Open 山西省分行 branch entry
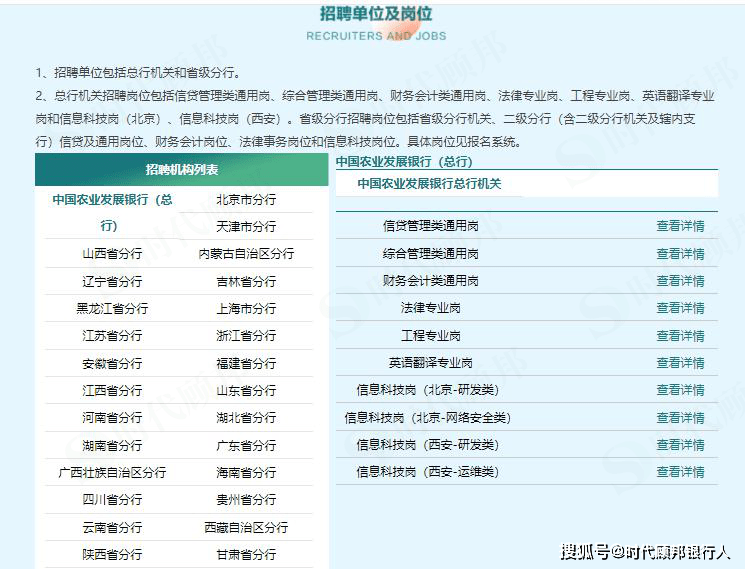This screenshot has width=745, height=569. click(112, 254)
